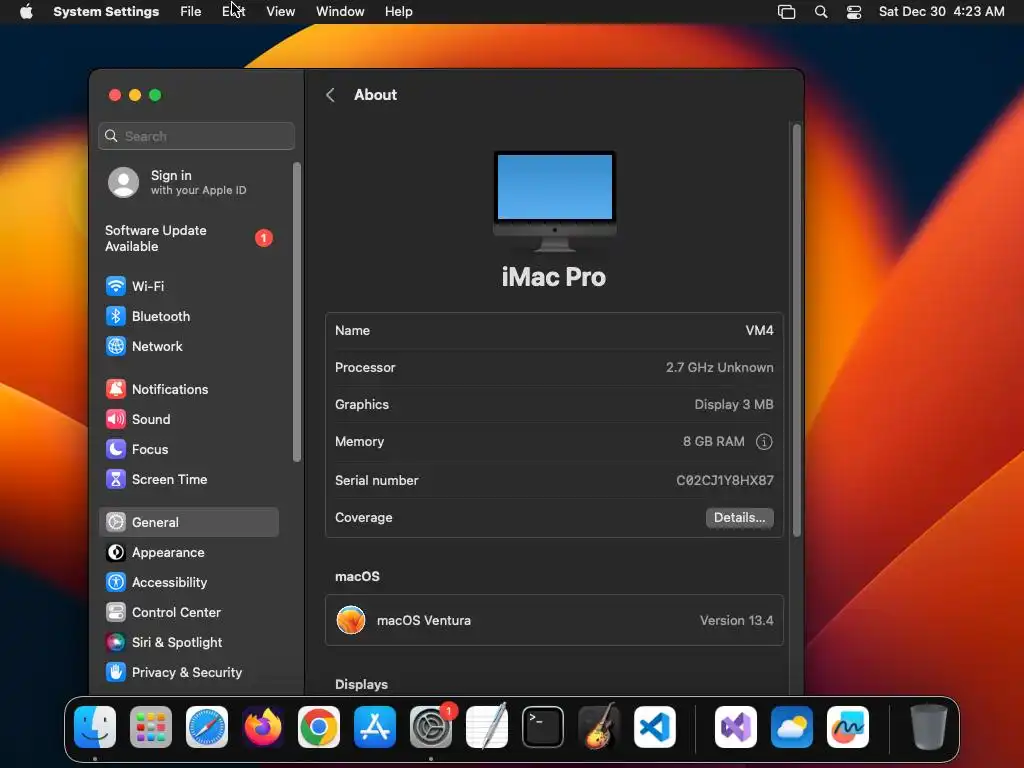Open Google Chrome from the Dock

pos(319,727)
